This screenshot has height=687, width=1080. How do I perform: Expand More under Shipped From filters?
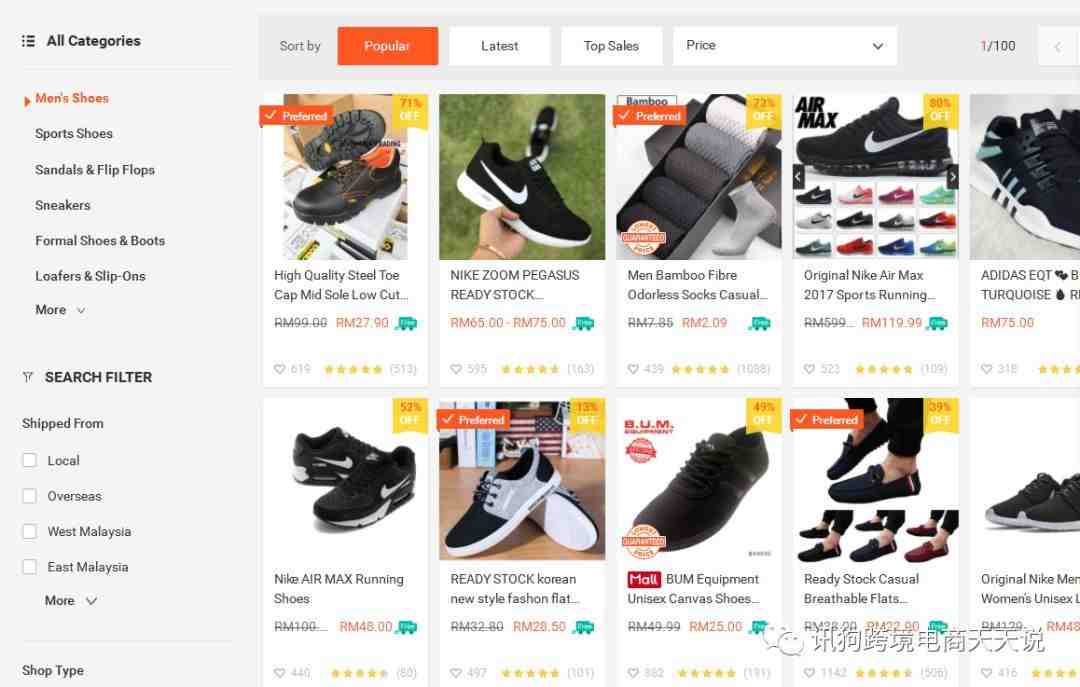[71, 601]
